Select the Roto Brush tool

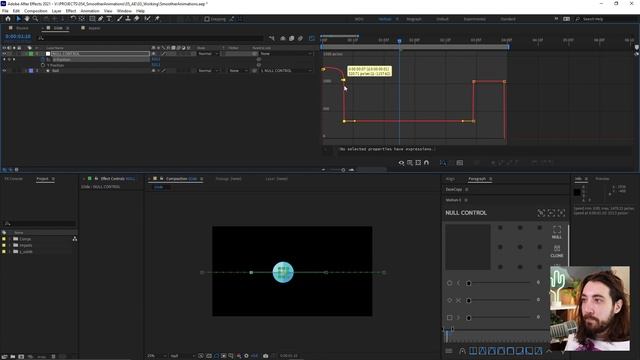point(147,19)
